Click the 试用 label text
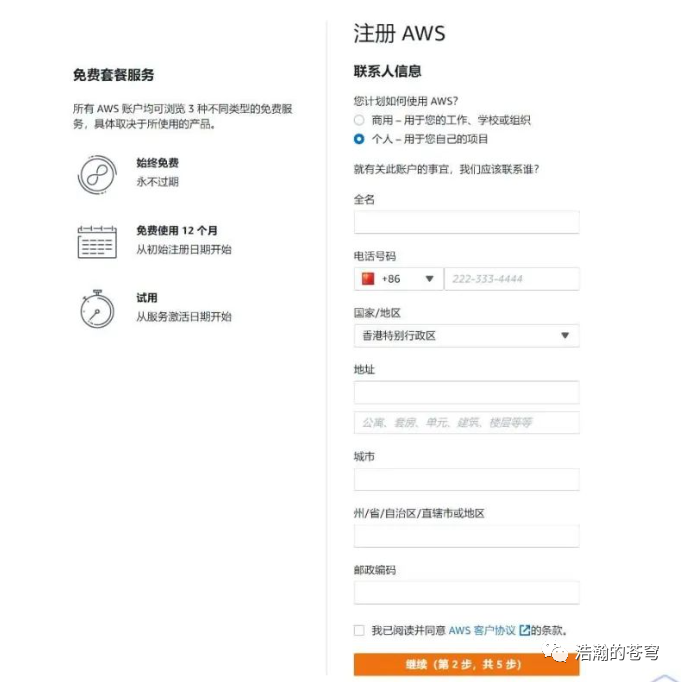This screenshot has width=681, height=682. tap(147, 298)
